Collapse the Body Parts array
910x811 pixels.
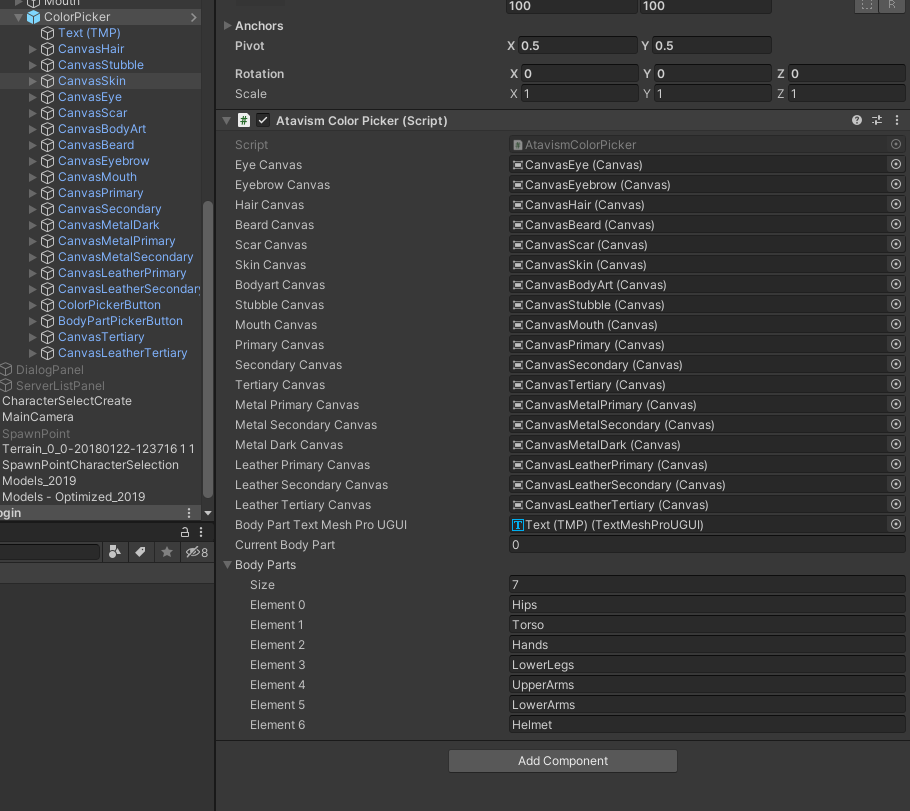(228, 565)
